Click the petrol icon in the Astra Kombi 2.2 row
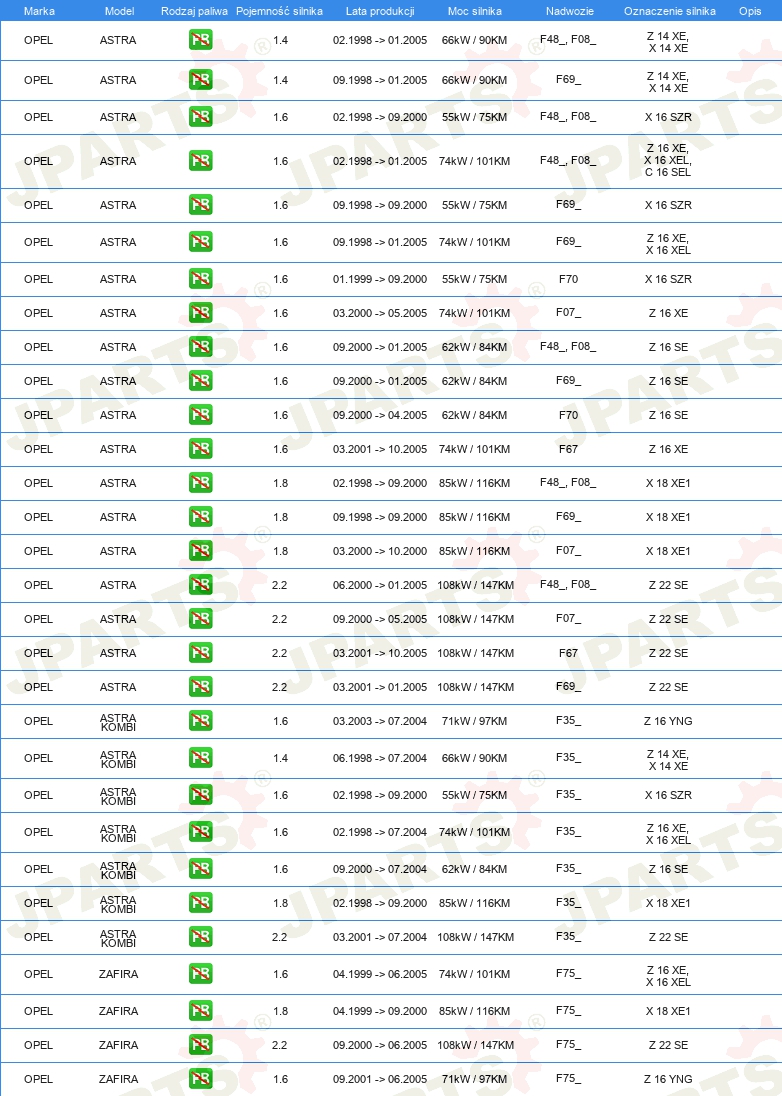Image resolution: width=782 pixels, height=1096 pixels. coord(201,937)
